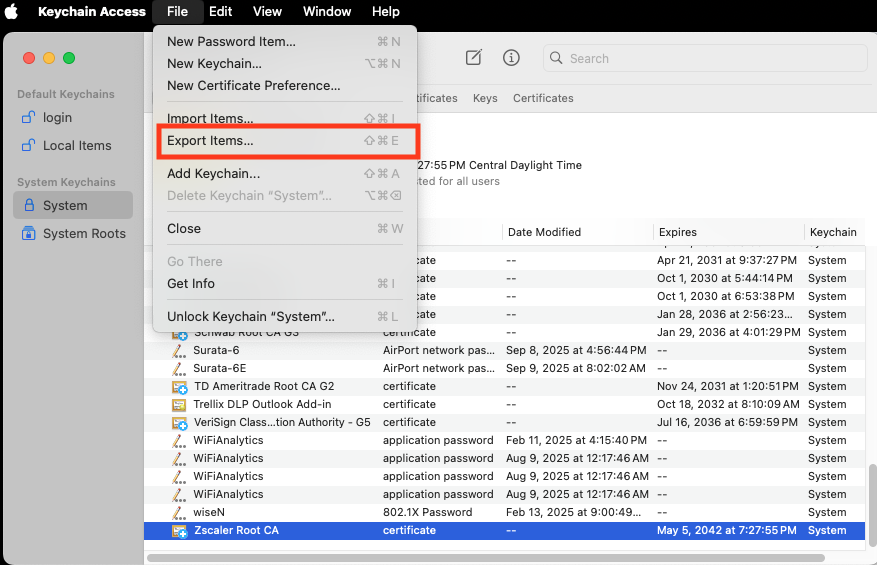
Task: Choose Unlock Keychain "System" menu entry
Action: click(x=285, y=316)
